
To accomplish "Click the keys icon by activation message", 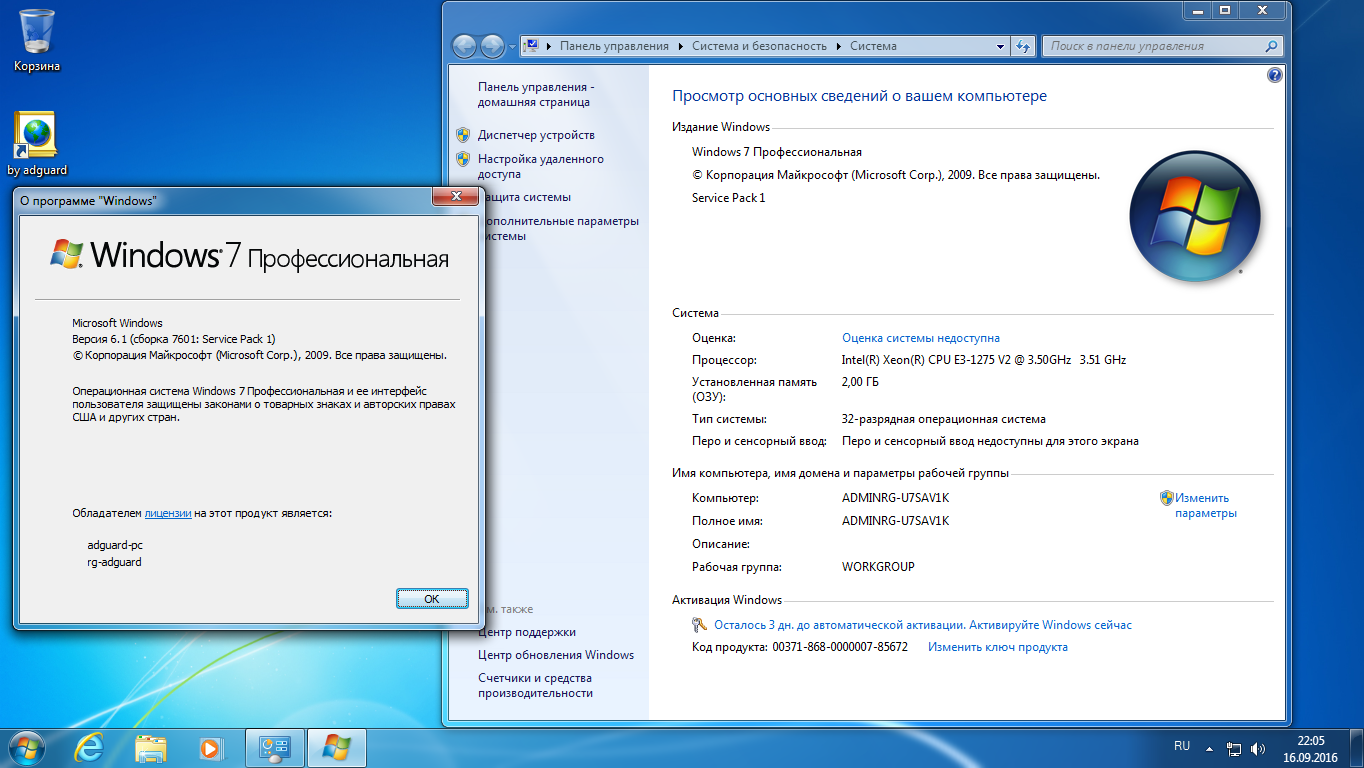I will coord(699,625).
